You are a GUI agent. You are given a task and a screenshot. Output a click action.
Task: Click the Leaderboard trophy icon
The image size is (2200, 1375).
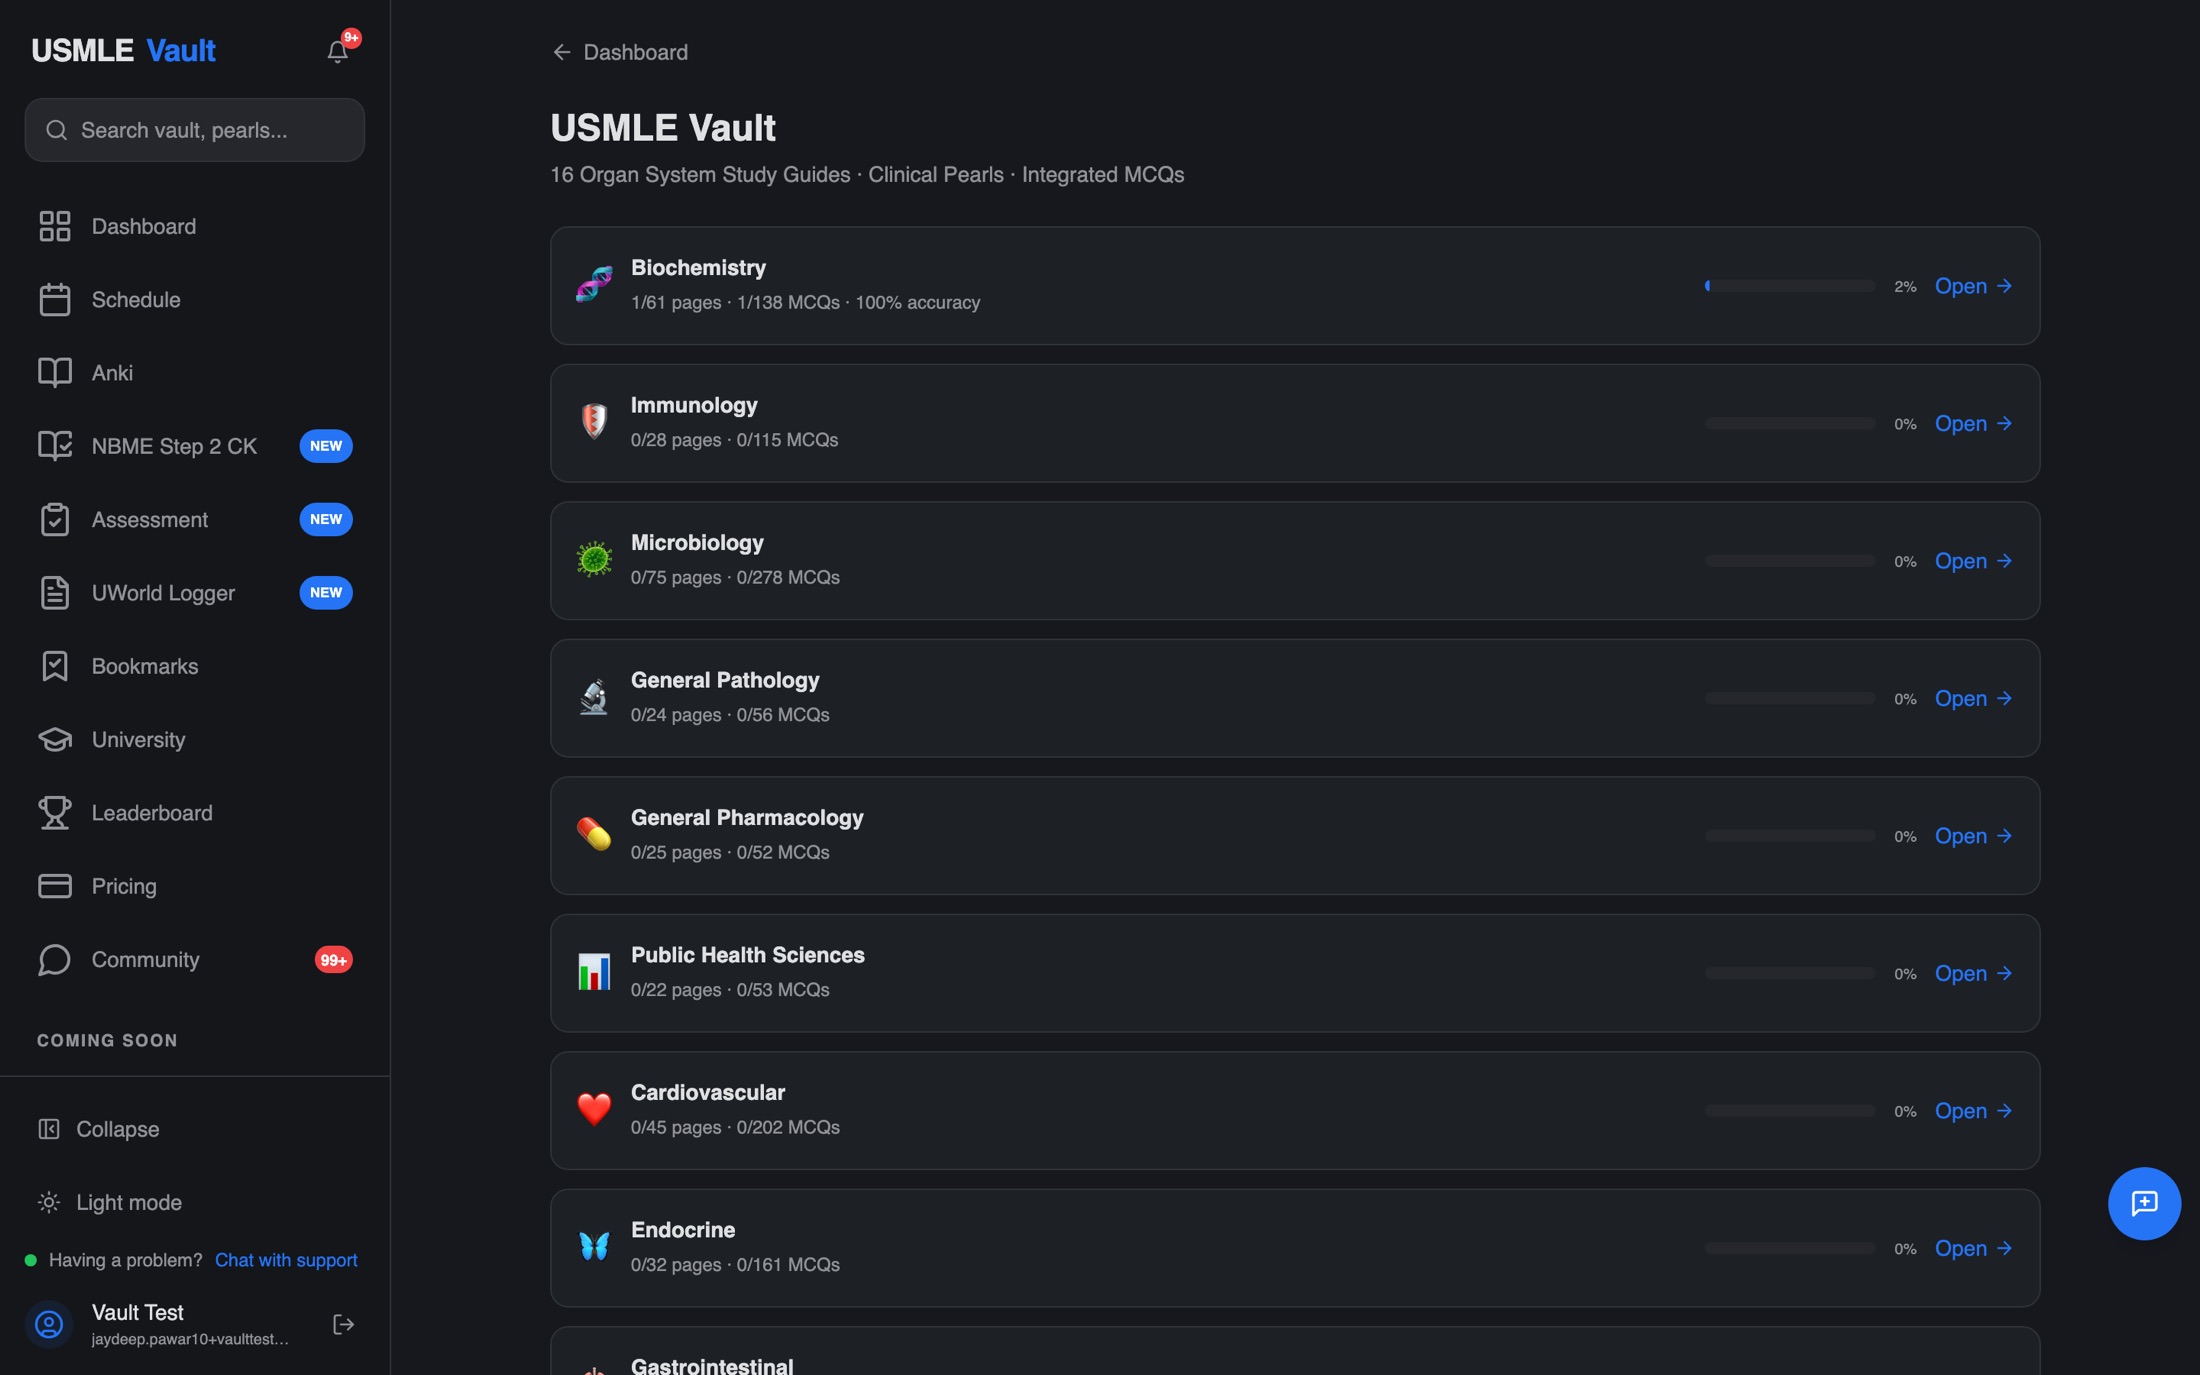coord(55,813)
